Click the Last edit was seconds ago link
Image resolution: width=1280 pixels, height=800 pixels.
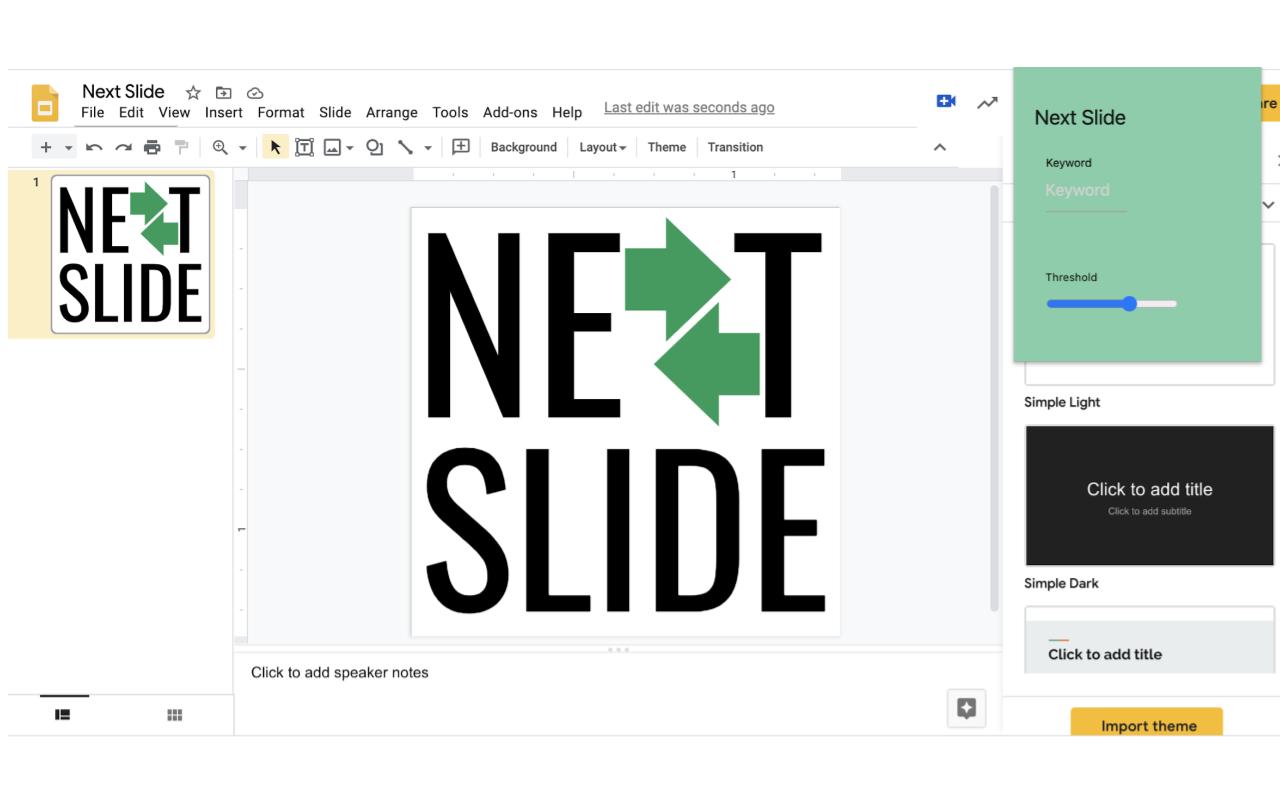[x=689, y=108]
